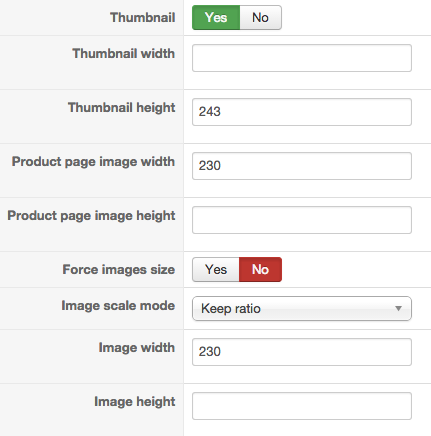Viewport: 431px width, 436px height.
Task: Click the Thumbnail height label
Action: tap(122, 108)
